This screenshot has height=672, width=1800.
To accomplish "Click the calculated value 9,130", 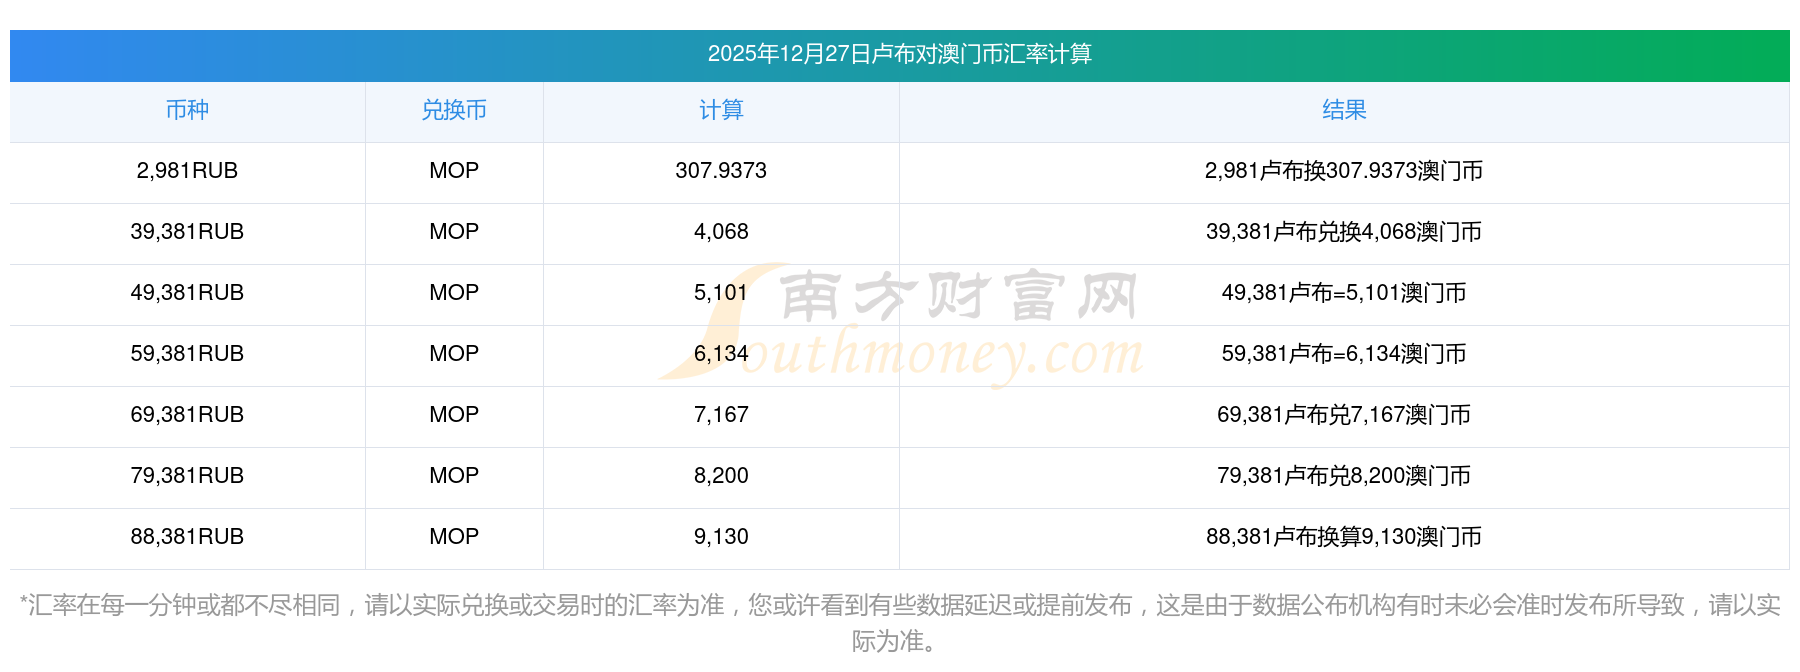I will click(721, 537).
